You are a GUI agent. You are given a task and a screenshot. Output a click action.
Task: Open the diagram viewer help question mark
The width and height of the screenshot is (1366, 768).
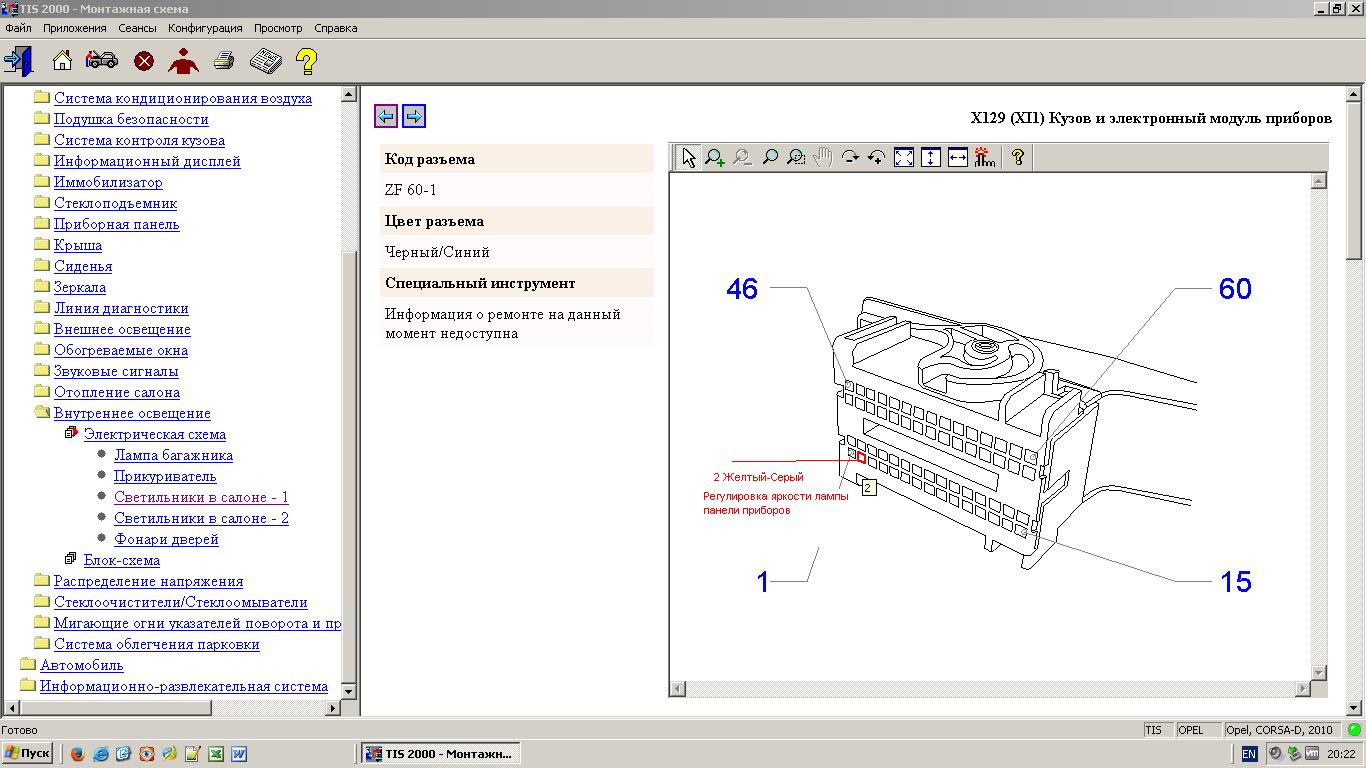pyautogui.click(x=1018, y=157)
